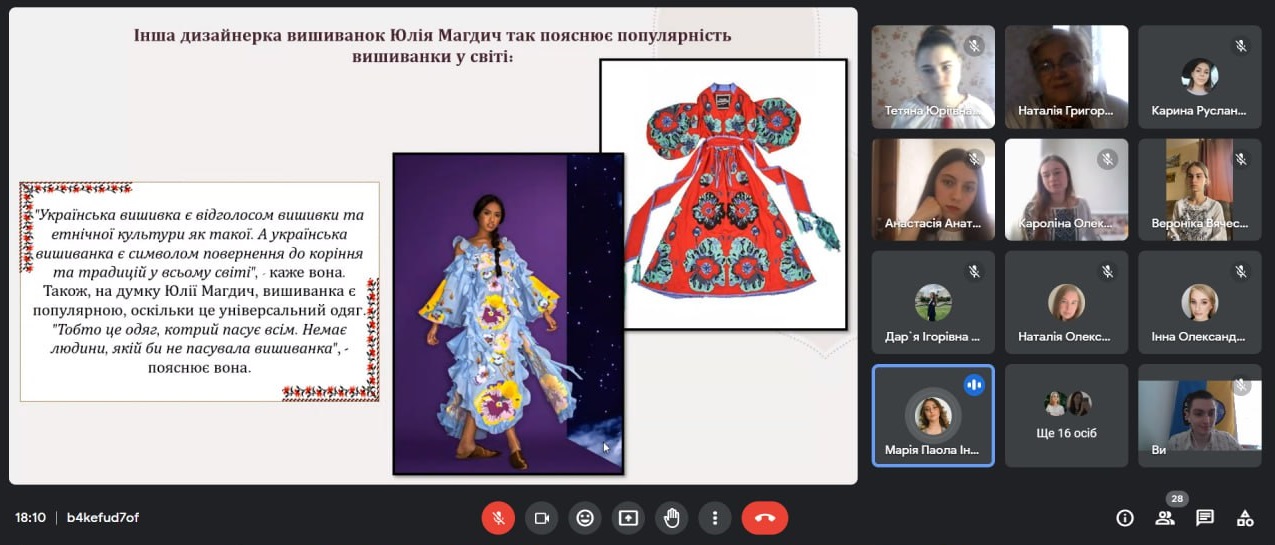Click the audio indicator on Марія Паола tile
The height and width of the screenshot is (545, 1275).
point(974,385)
